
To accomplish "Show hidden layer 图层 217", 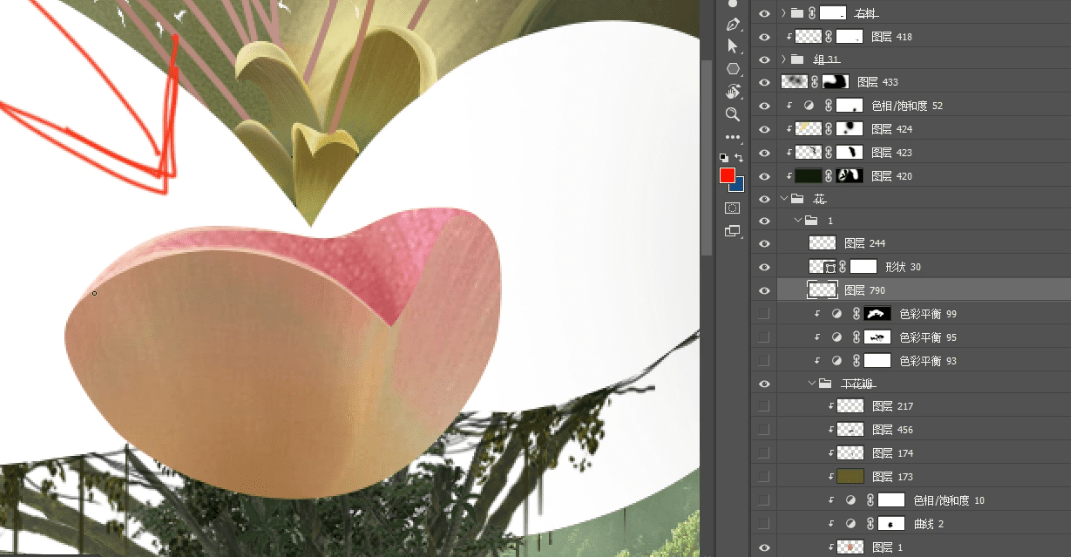I will 764,406.
